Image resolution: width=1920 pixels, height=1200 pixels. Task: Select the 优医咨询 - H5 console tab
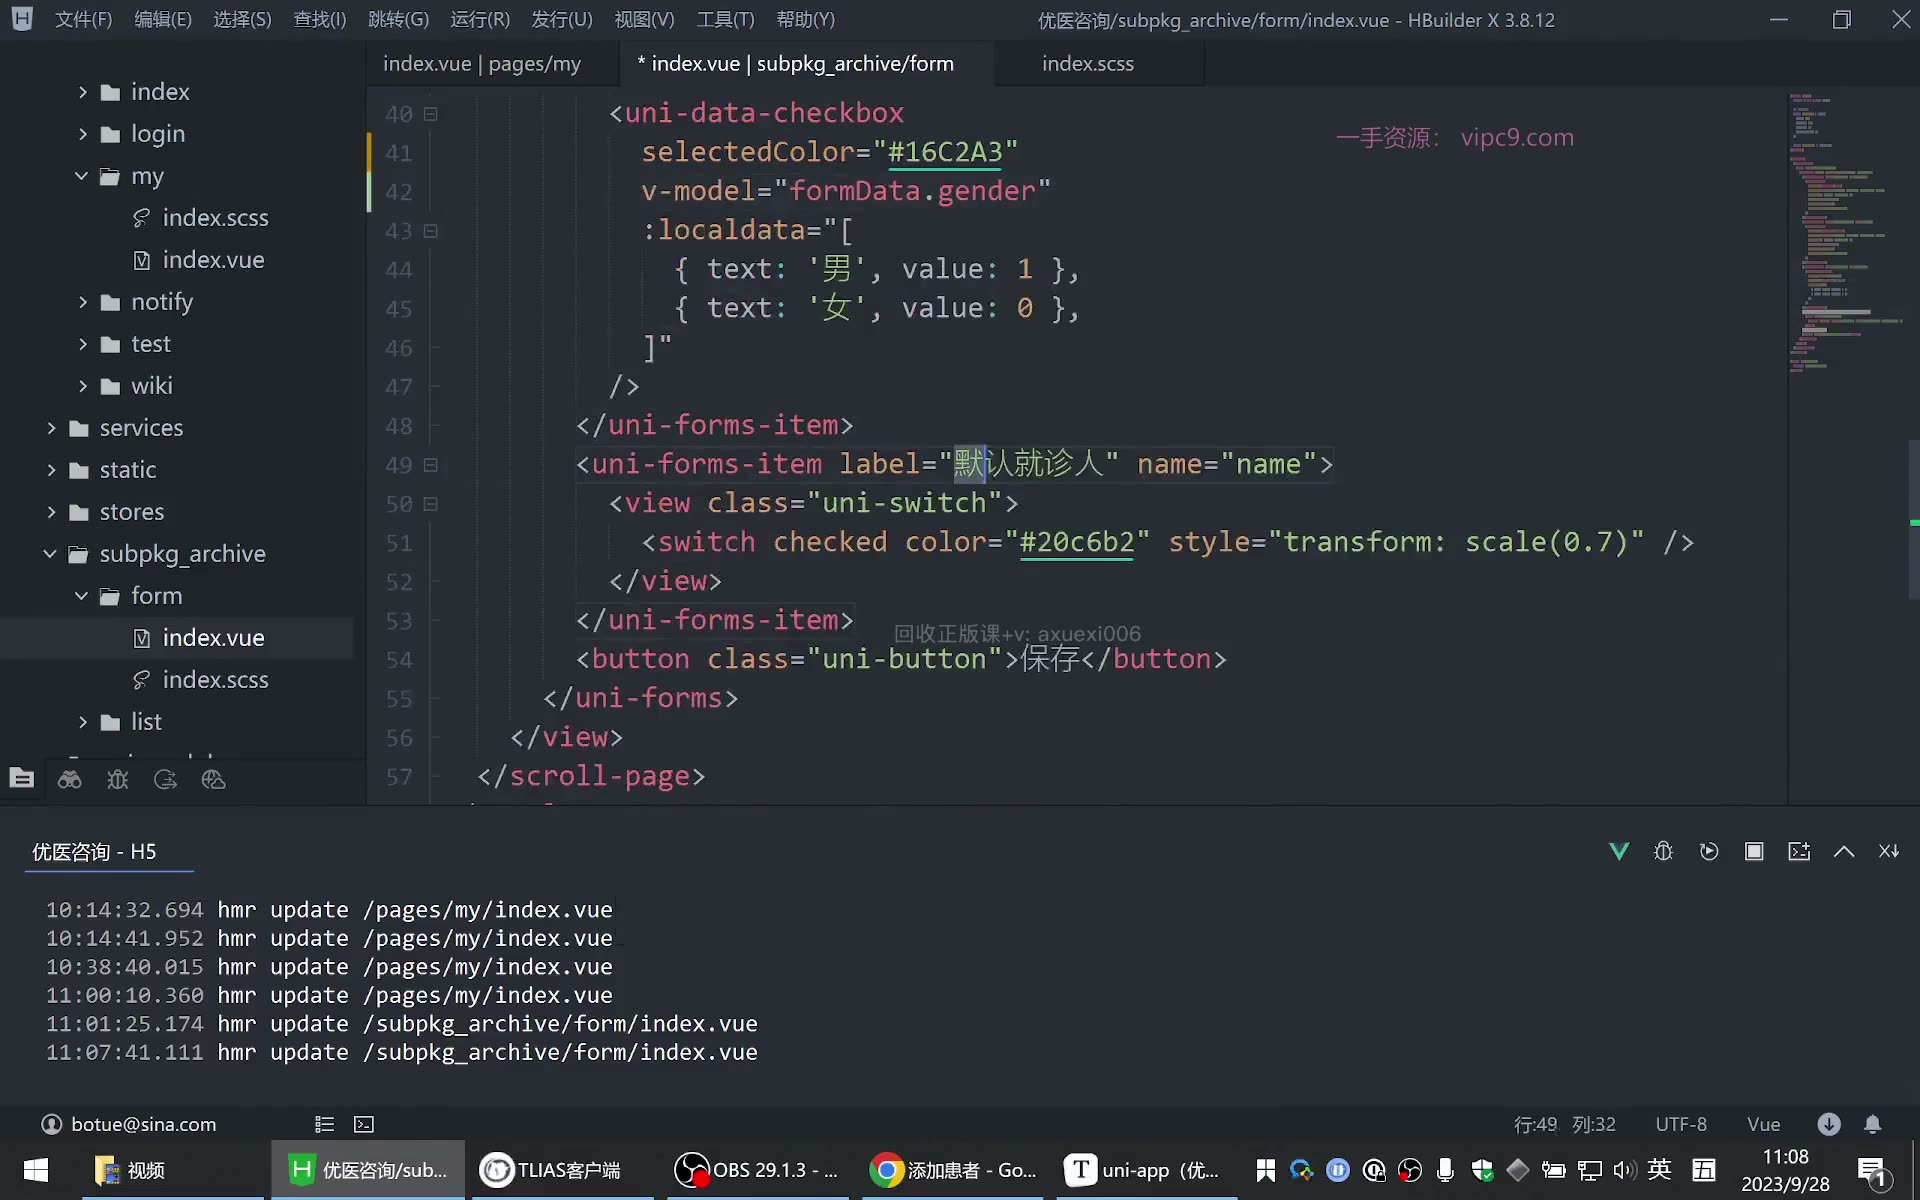click(94, 852)
